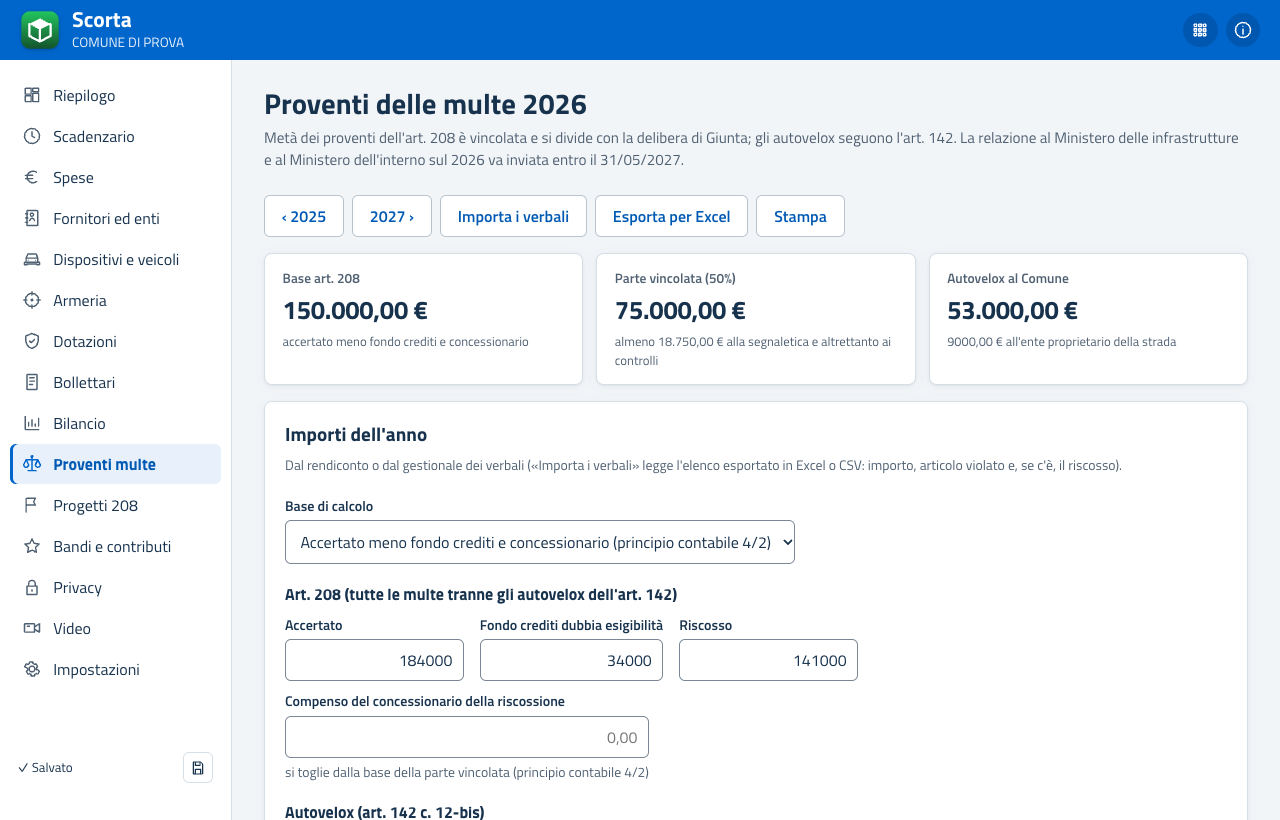Click the Esporta per Excel button
The image size is (1280, 820).
(671, 216)
